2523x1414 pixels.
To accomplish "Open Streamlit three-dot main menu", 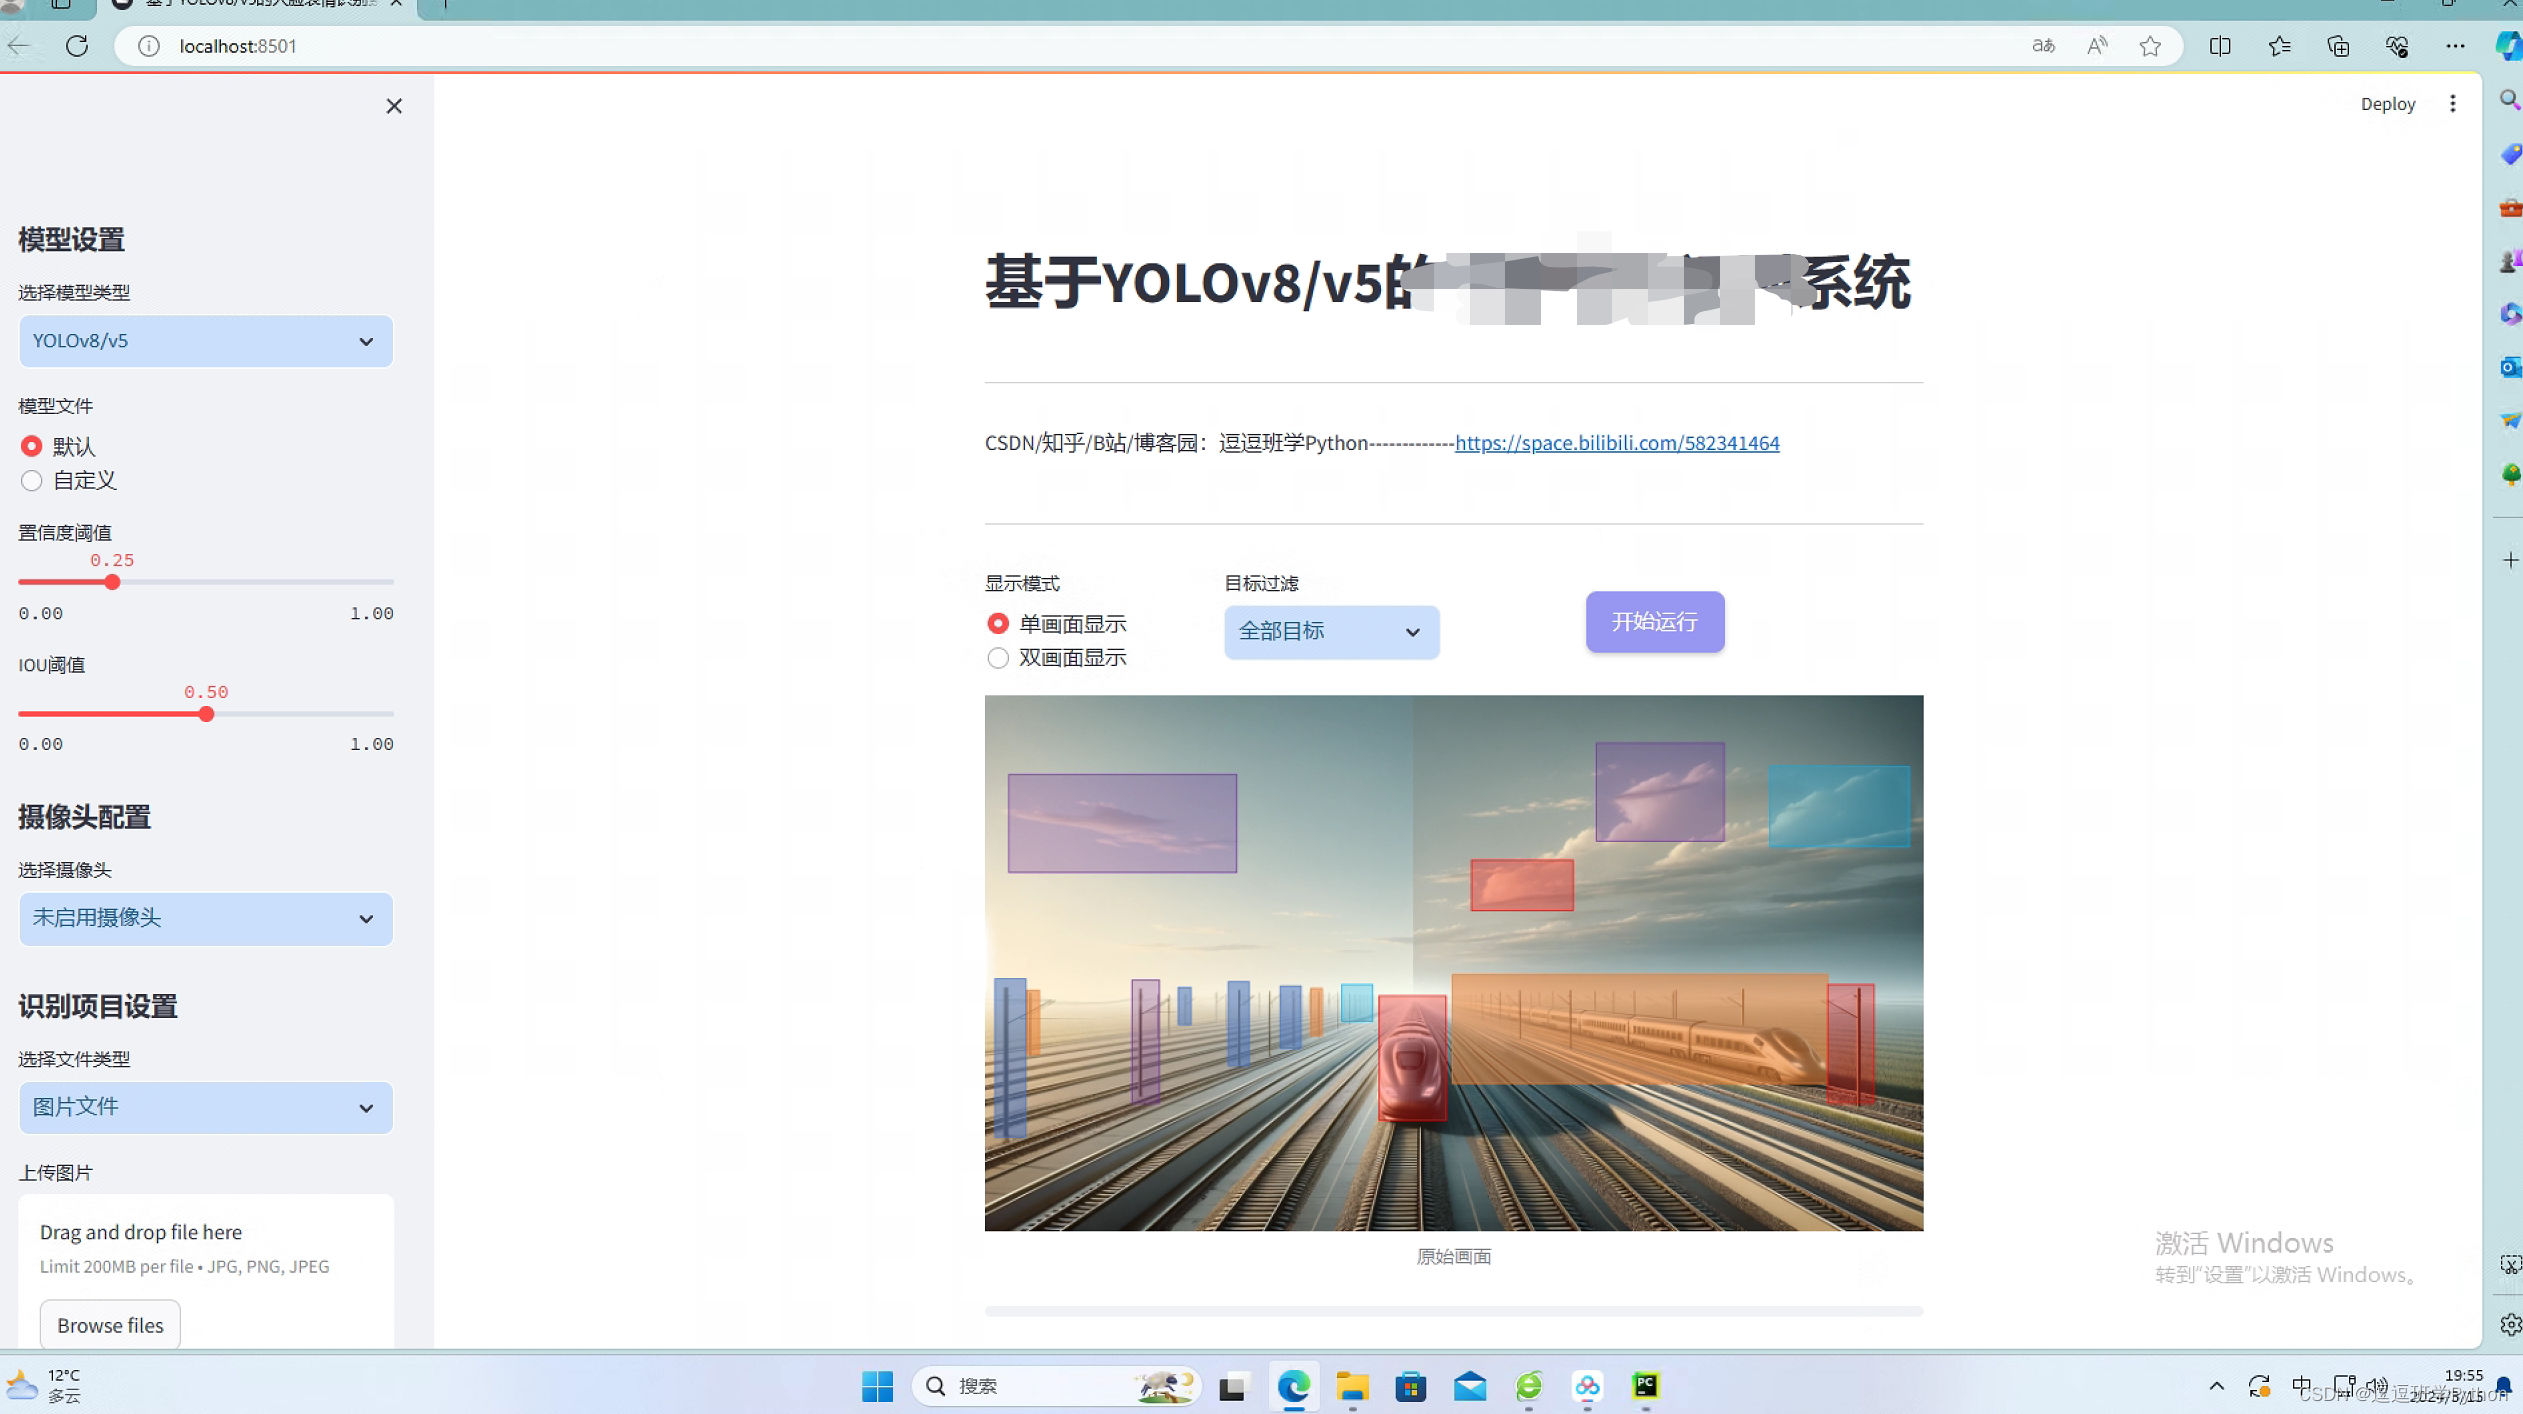I will point(2452,104).
